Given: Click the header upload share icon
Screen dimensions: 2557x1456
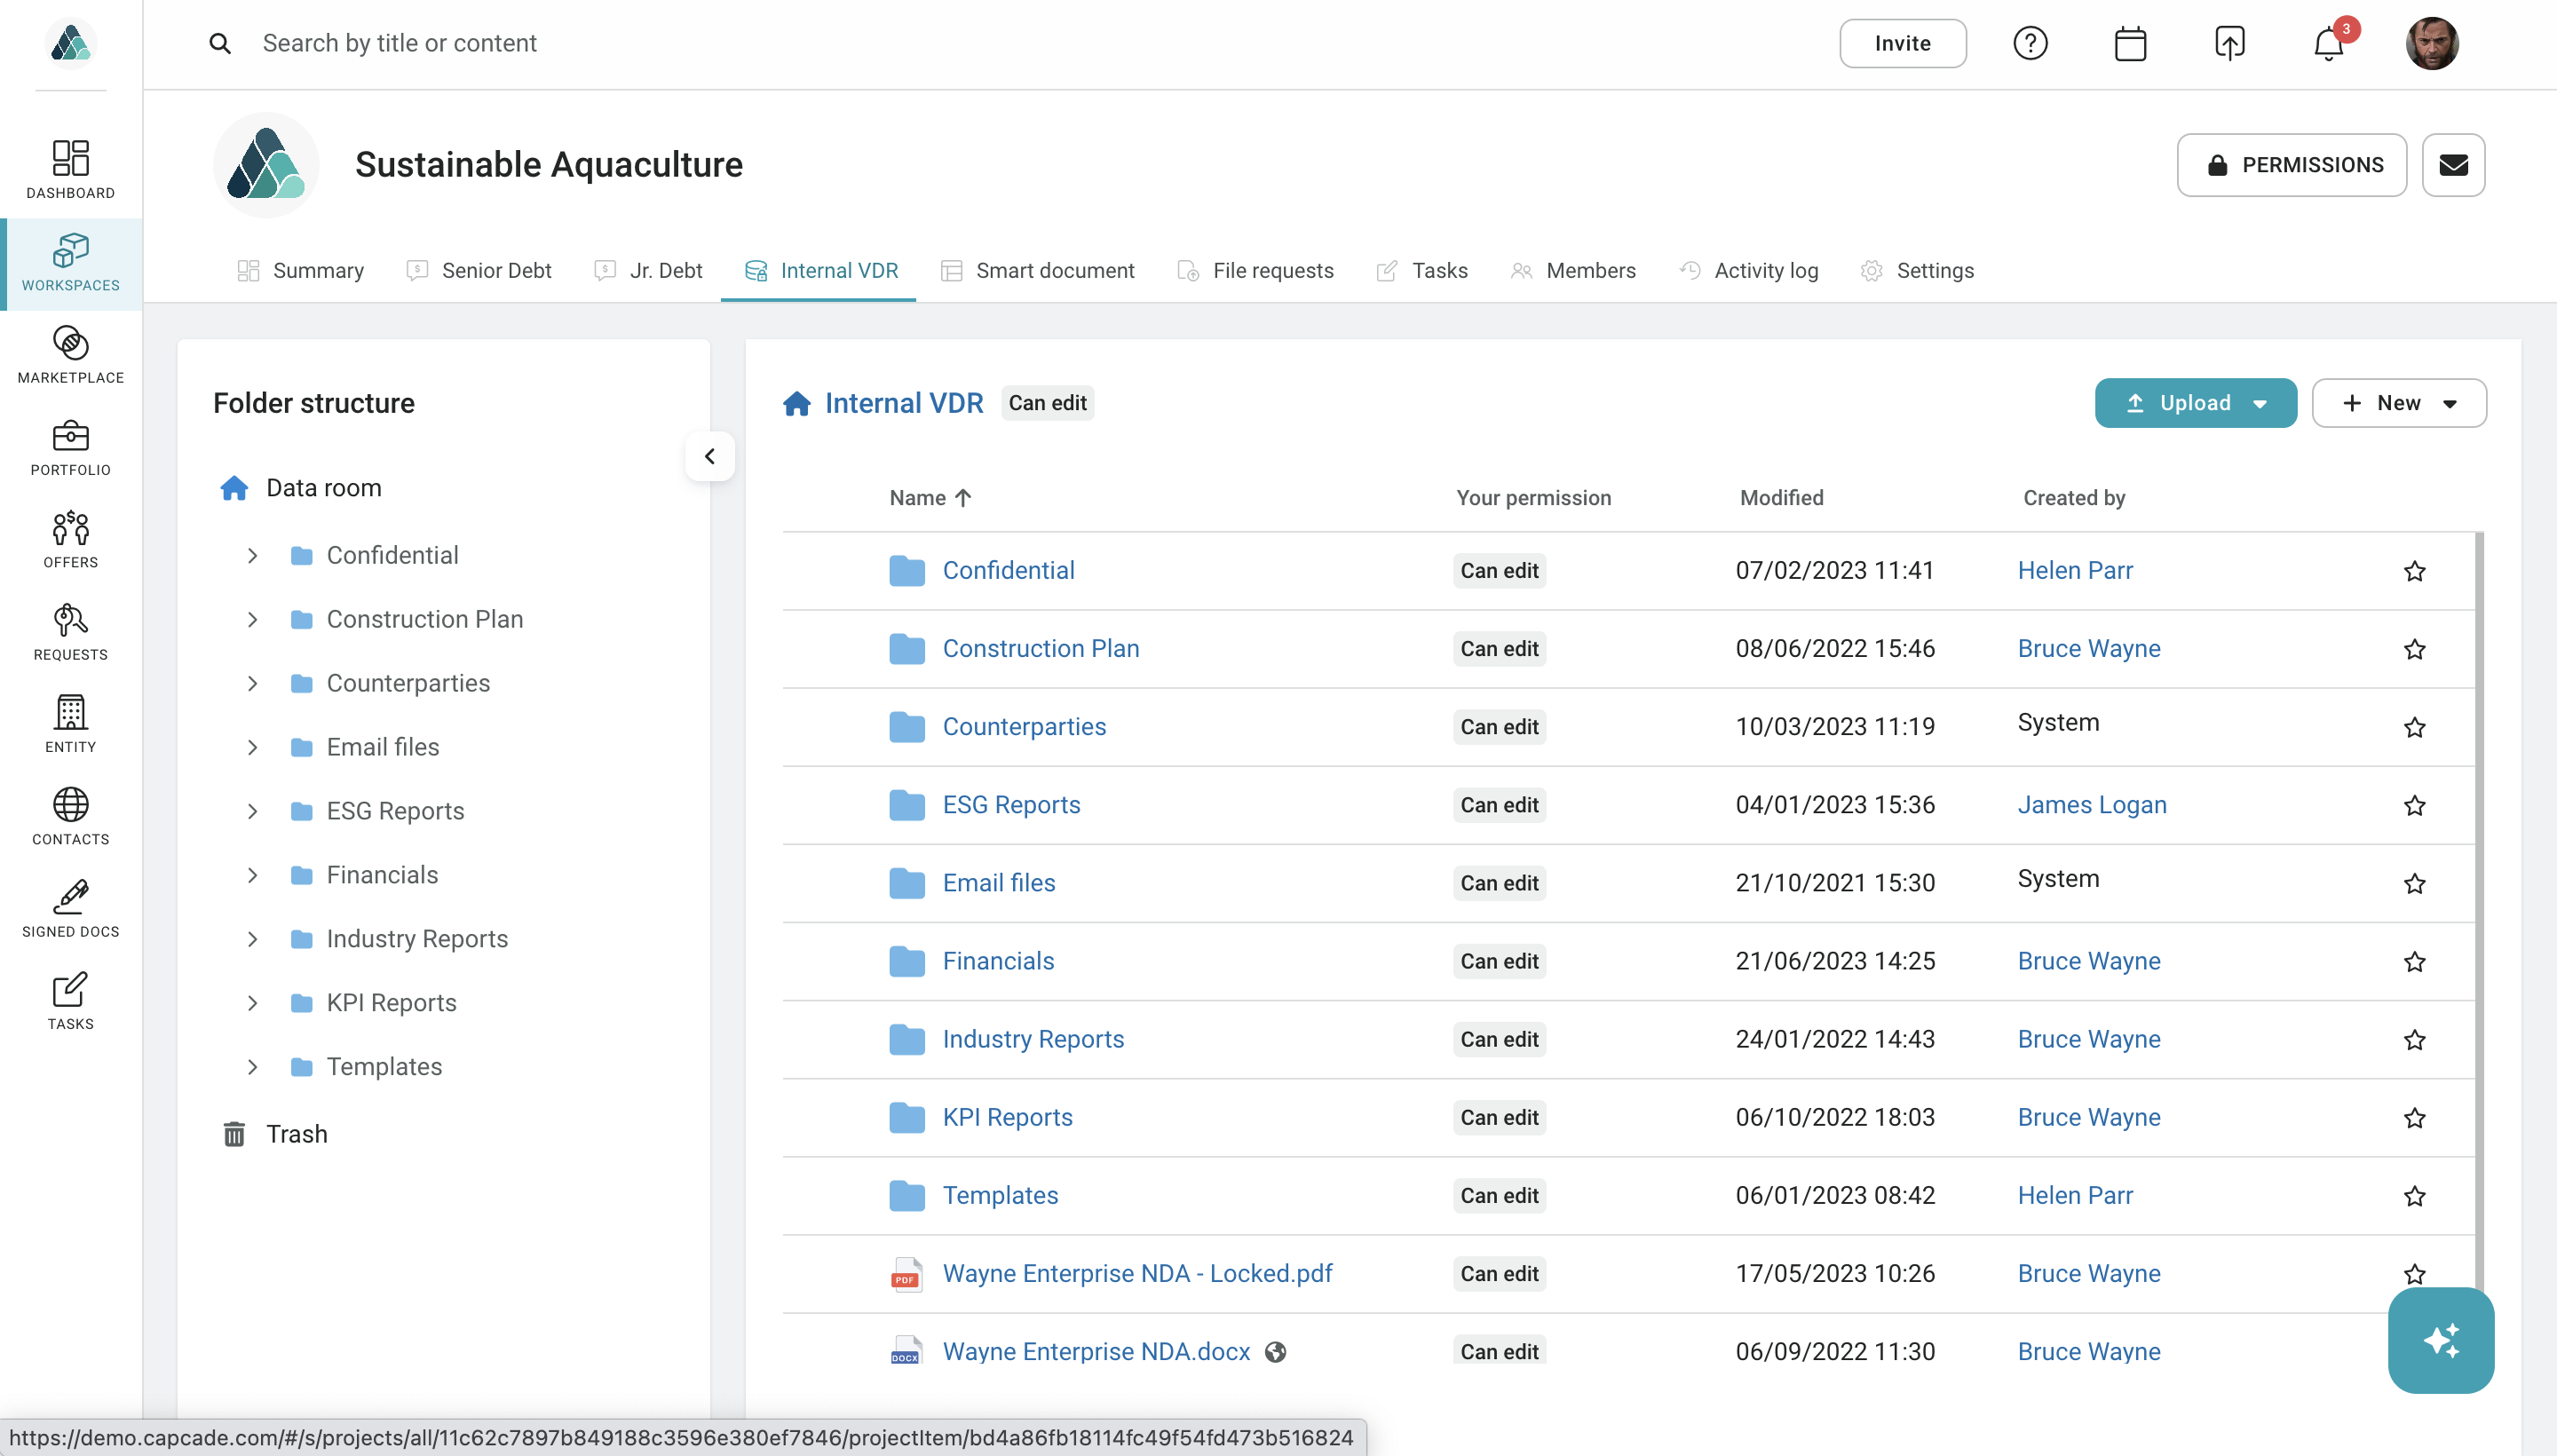Looking at the screenshot, I should [x=2229, y=44].
